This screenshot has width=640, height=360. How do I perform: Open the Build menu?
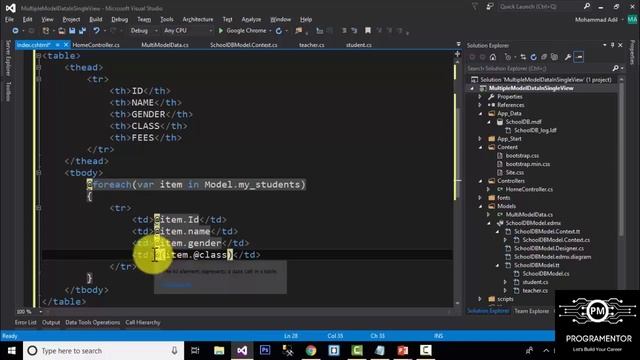[96, 19]
